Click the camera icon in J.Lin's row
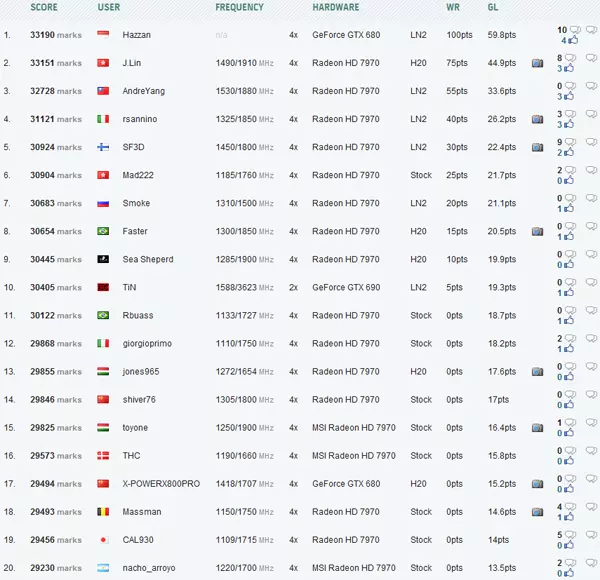Image resolution: width=600 pixels, height=580 pixels. [538, 63]
